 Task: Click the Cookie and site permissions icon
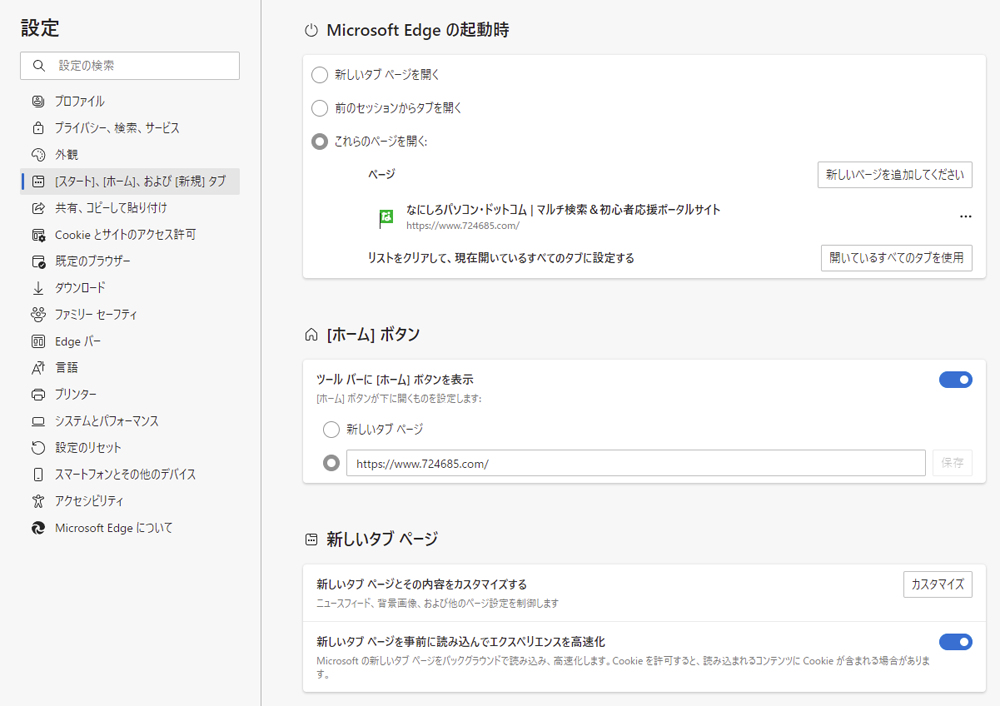(x=38, y=235)
